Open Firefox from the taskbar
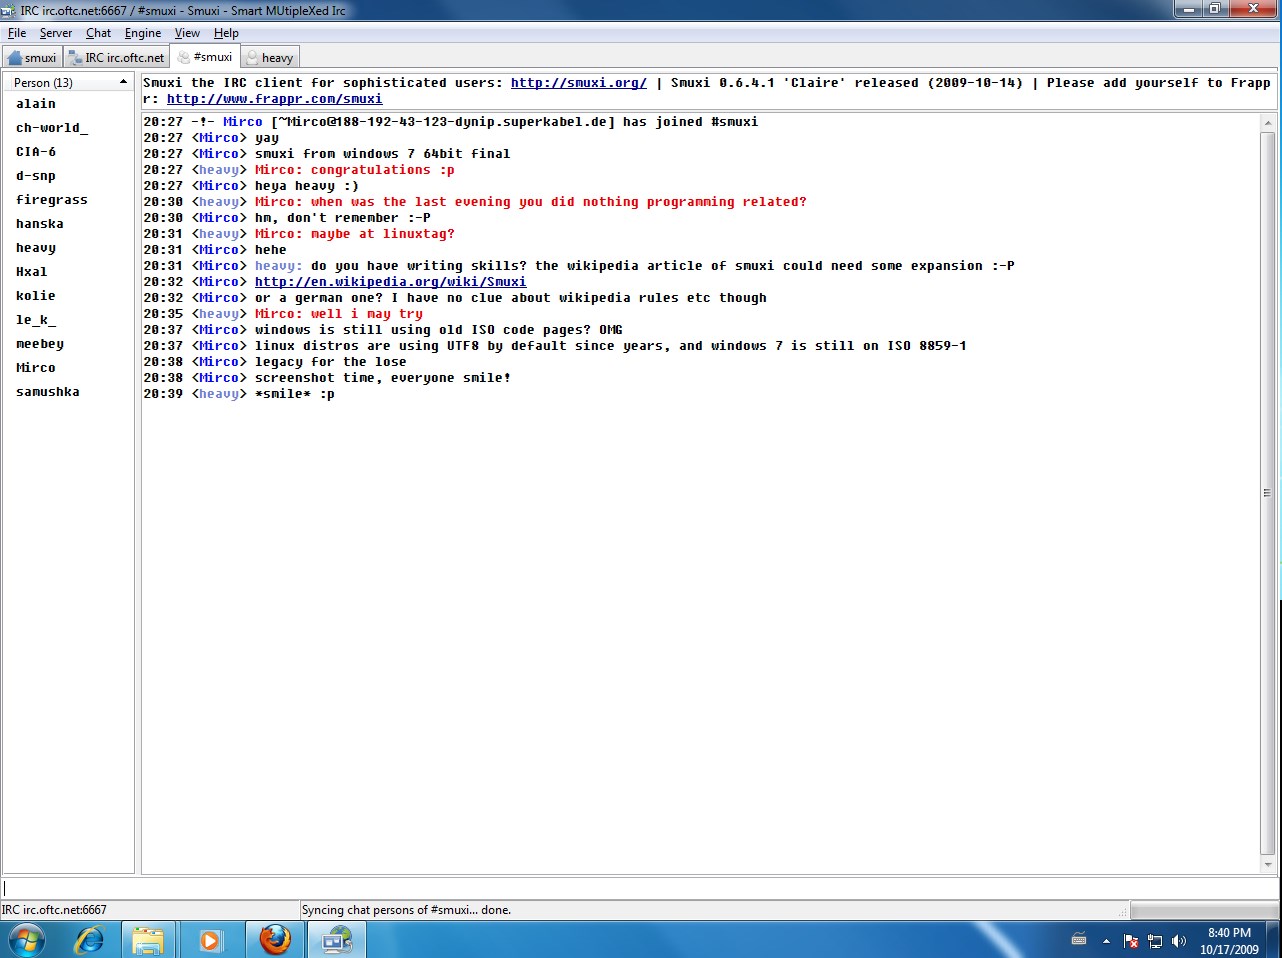Viewport: 1282px width, 958px height. click(274, 940)
